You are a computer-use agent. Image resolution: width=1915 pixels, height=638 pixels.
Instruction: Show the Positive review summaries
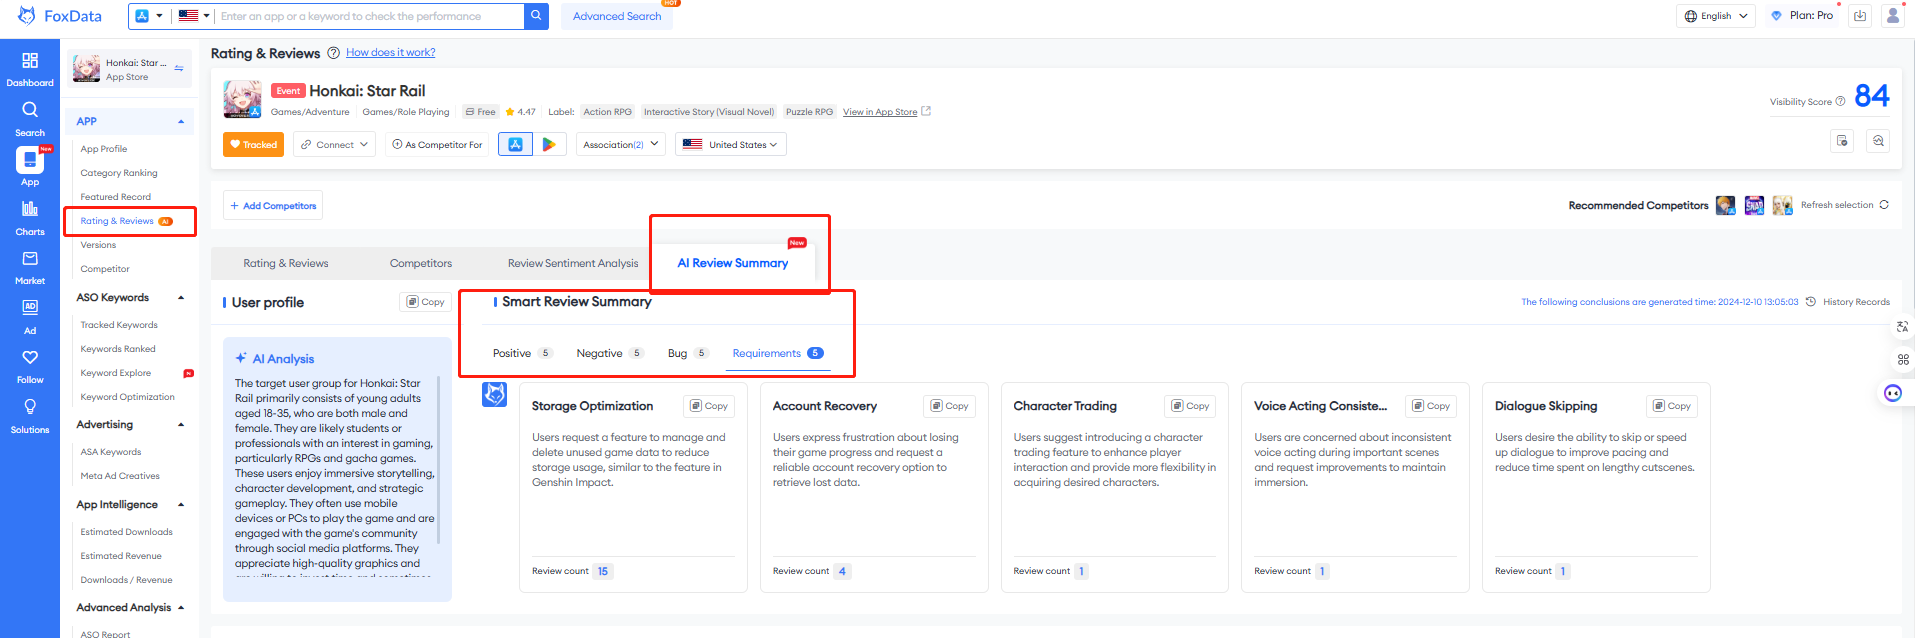coord(522,353)
